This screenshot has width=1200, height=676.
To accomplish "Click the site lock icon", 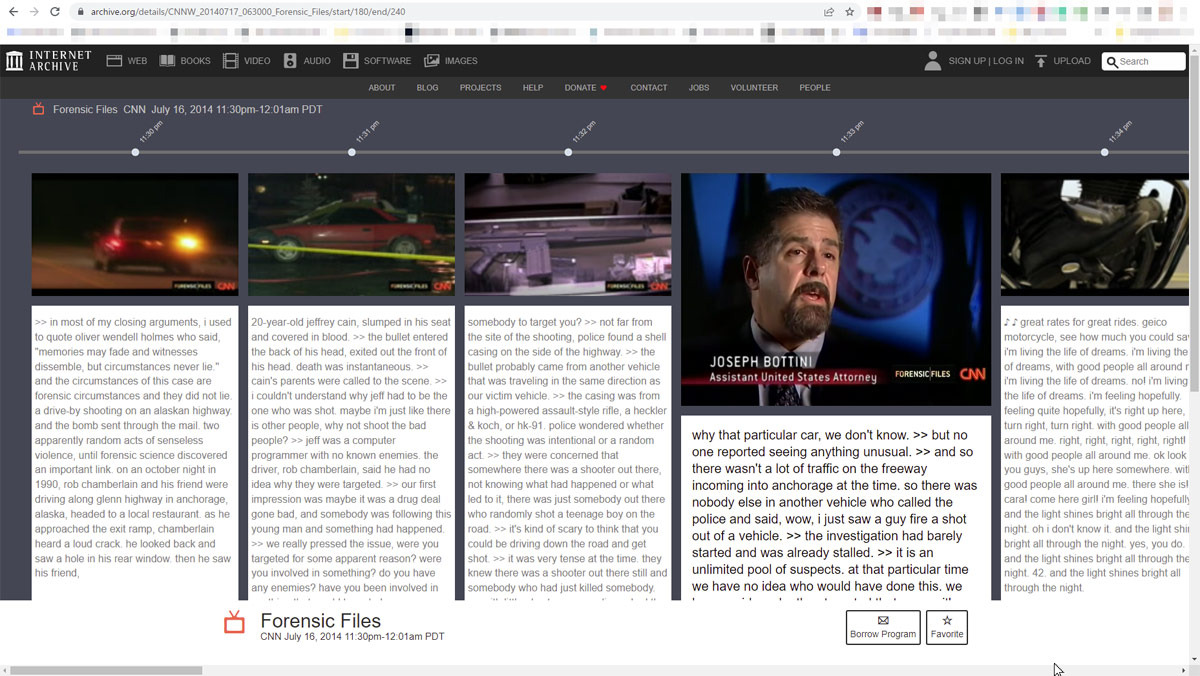I will coord(82,12).
